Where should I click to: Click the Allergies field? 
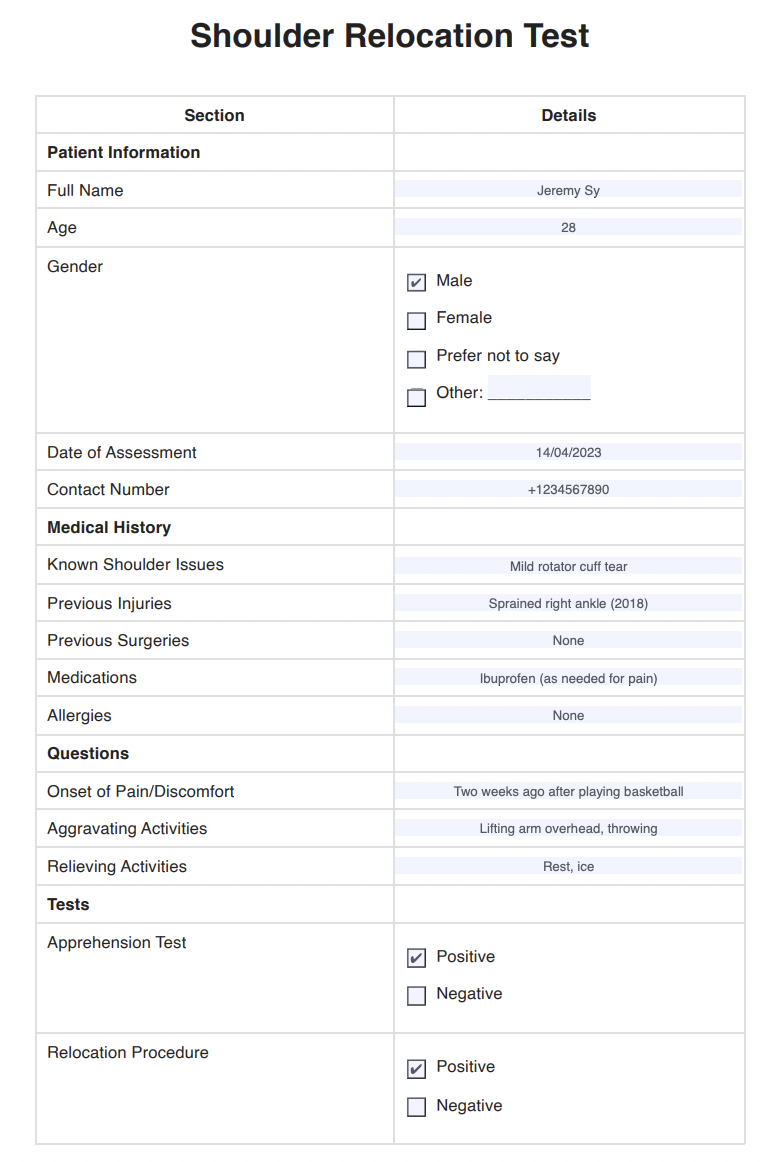pos(568,715)
